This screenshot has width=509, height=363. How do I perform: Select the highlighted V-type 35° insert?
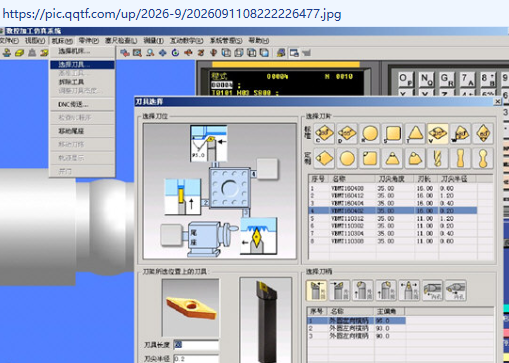pos(438,133)
